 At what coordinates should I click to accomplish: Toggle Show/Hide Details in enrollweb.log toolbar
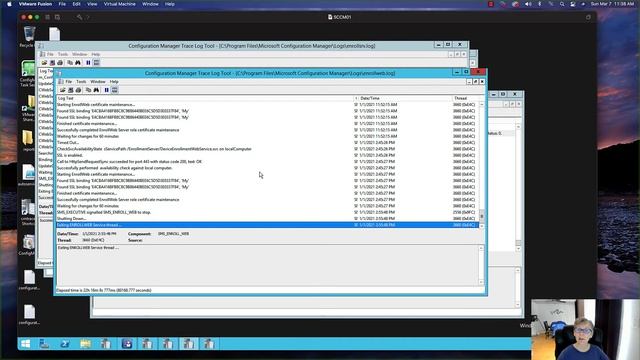pyautogui.click(x=115, y=90)
